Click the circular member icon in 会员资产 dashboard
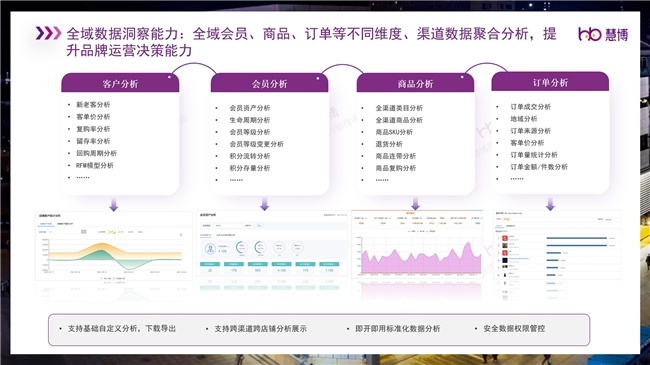 [x=211, y=248]
